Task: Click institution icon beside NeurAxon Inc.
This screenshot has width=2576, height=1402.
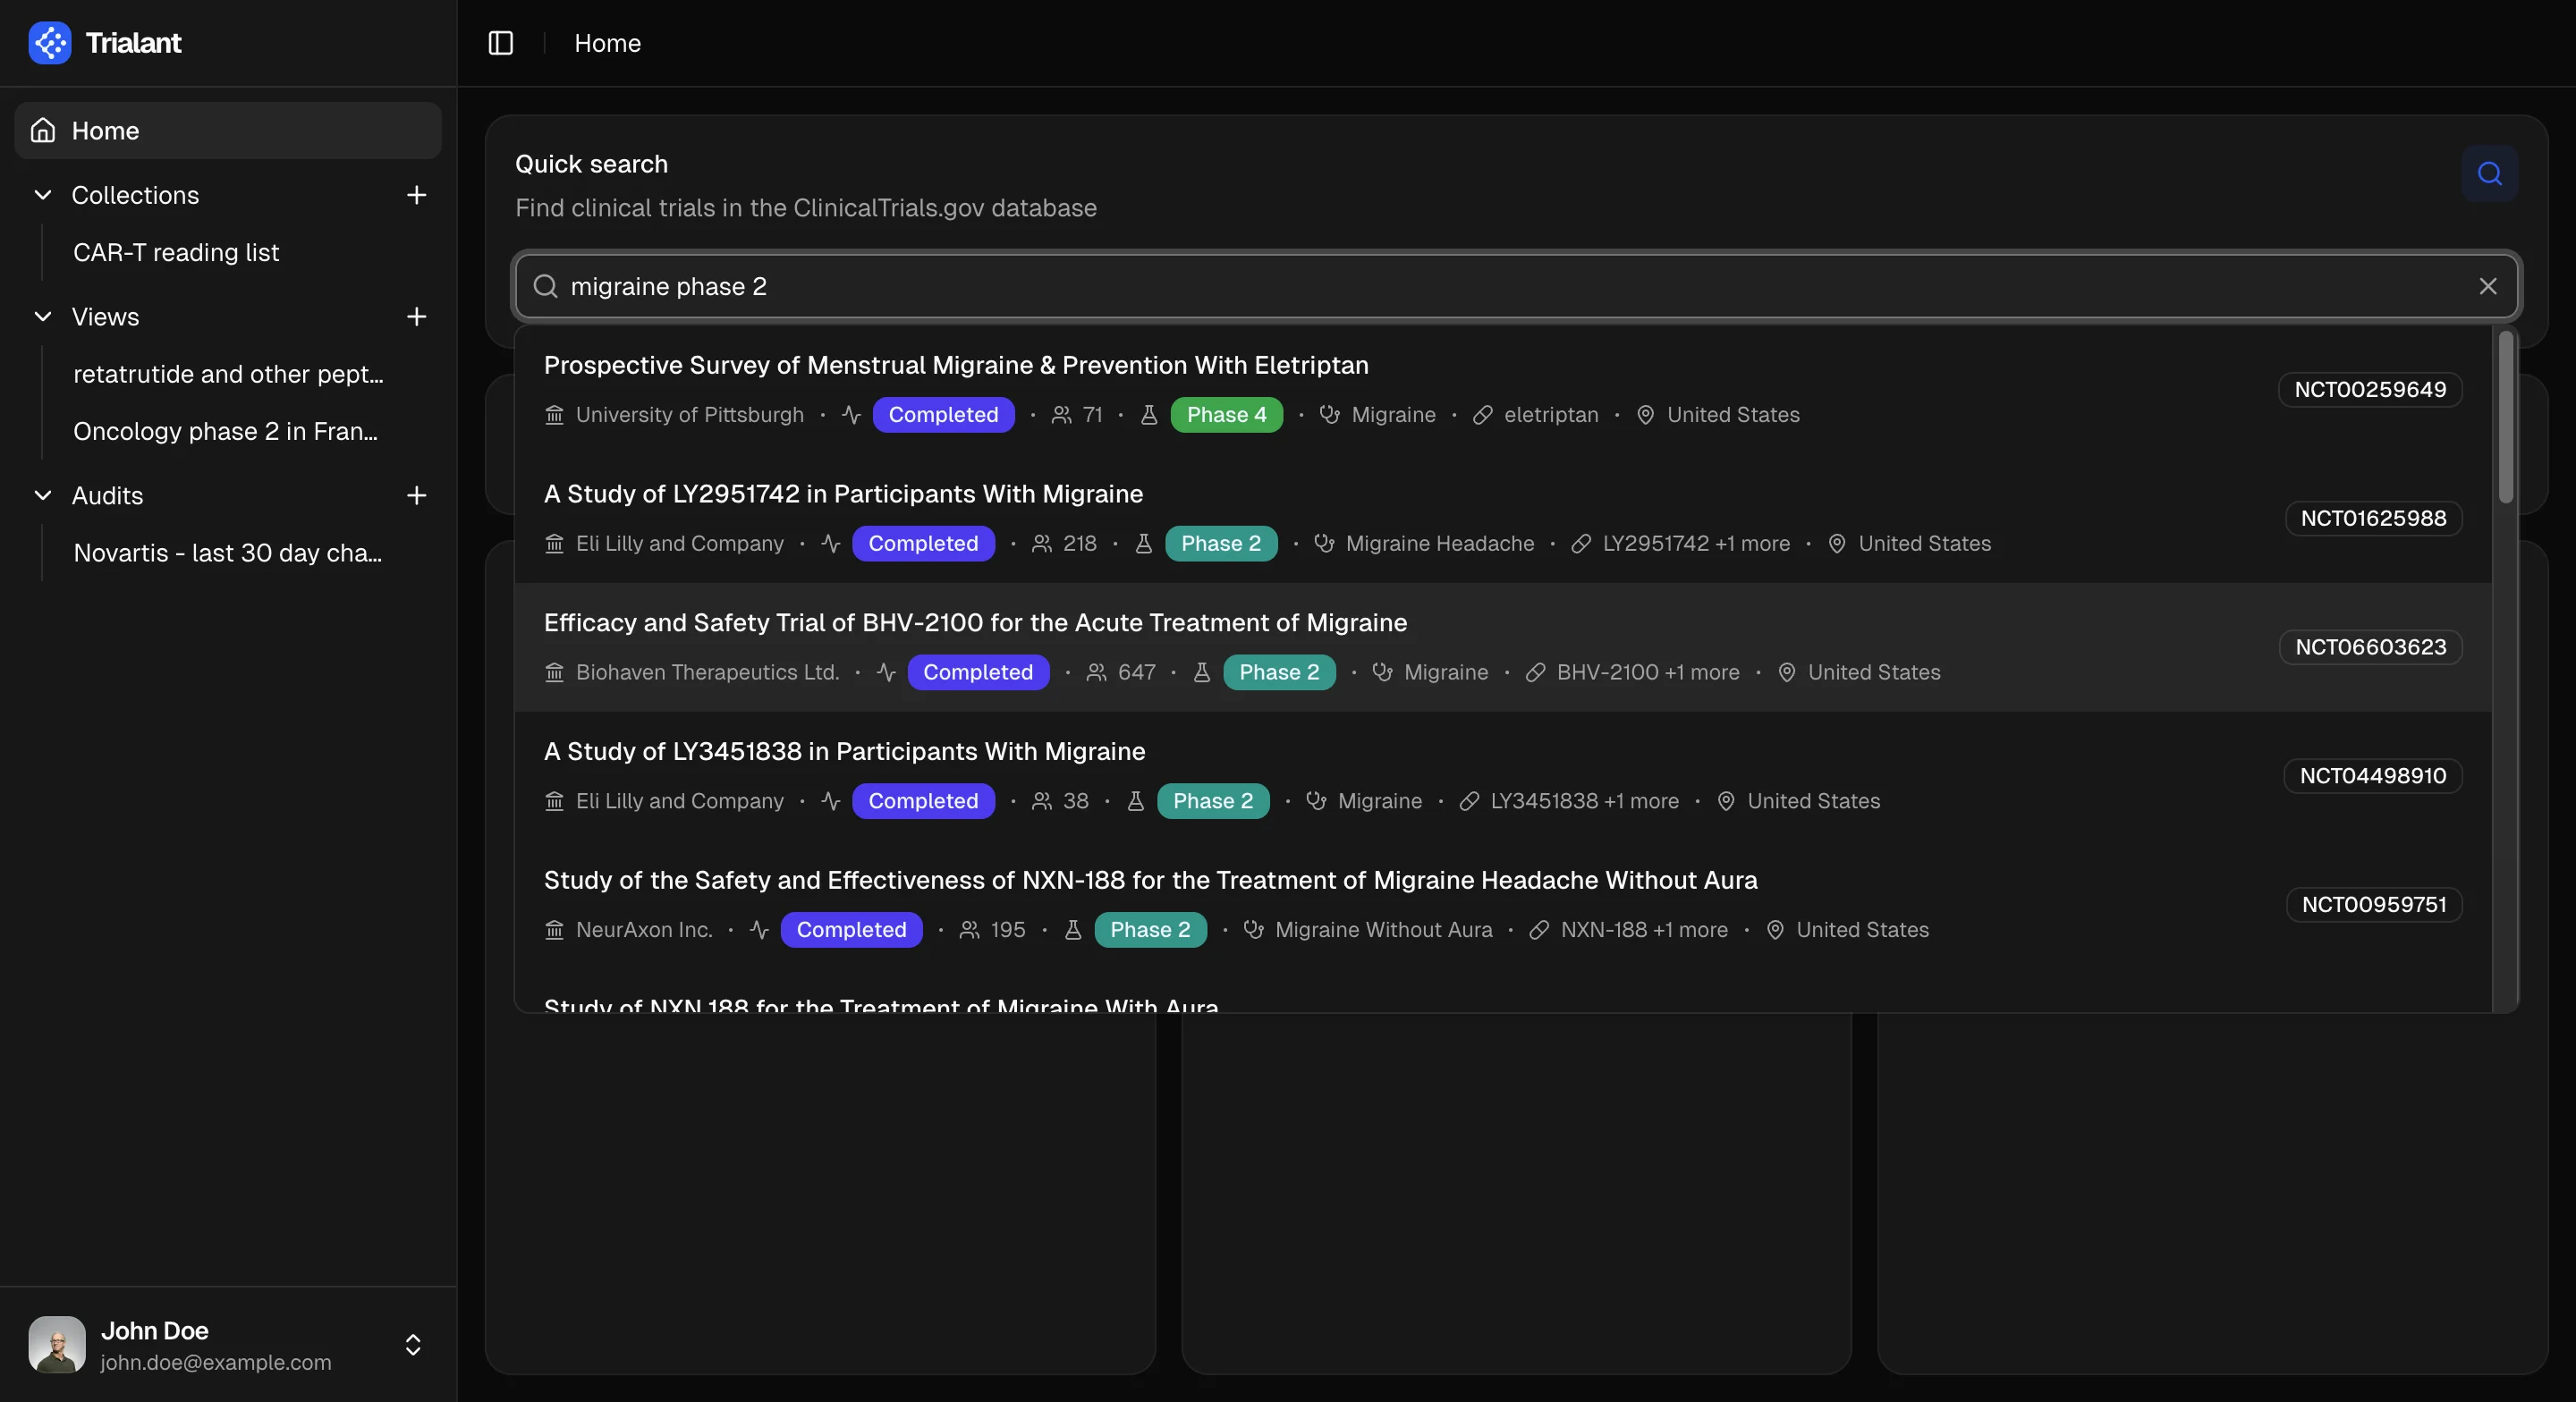Action: [554, 931]
